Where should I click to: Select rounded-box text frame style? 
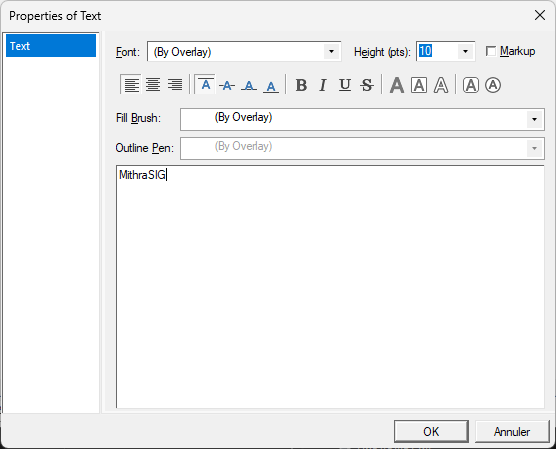[471, 85]
